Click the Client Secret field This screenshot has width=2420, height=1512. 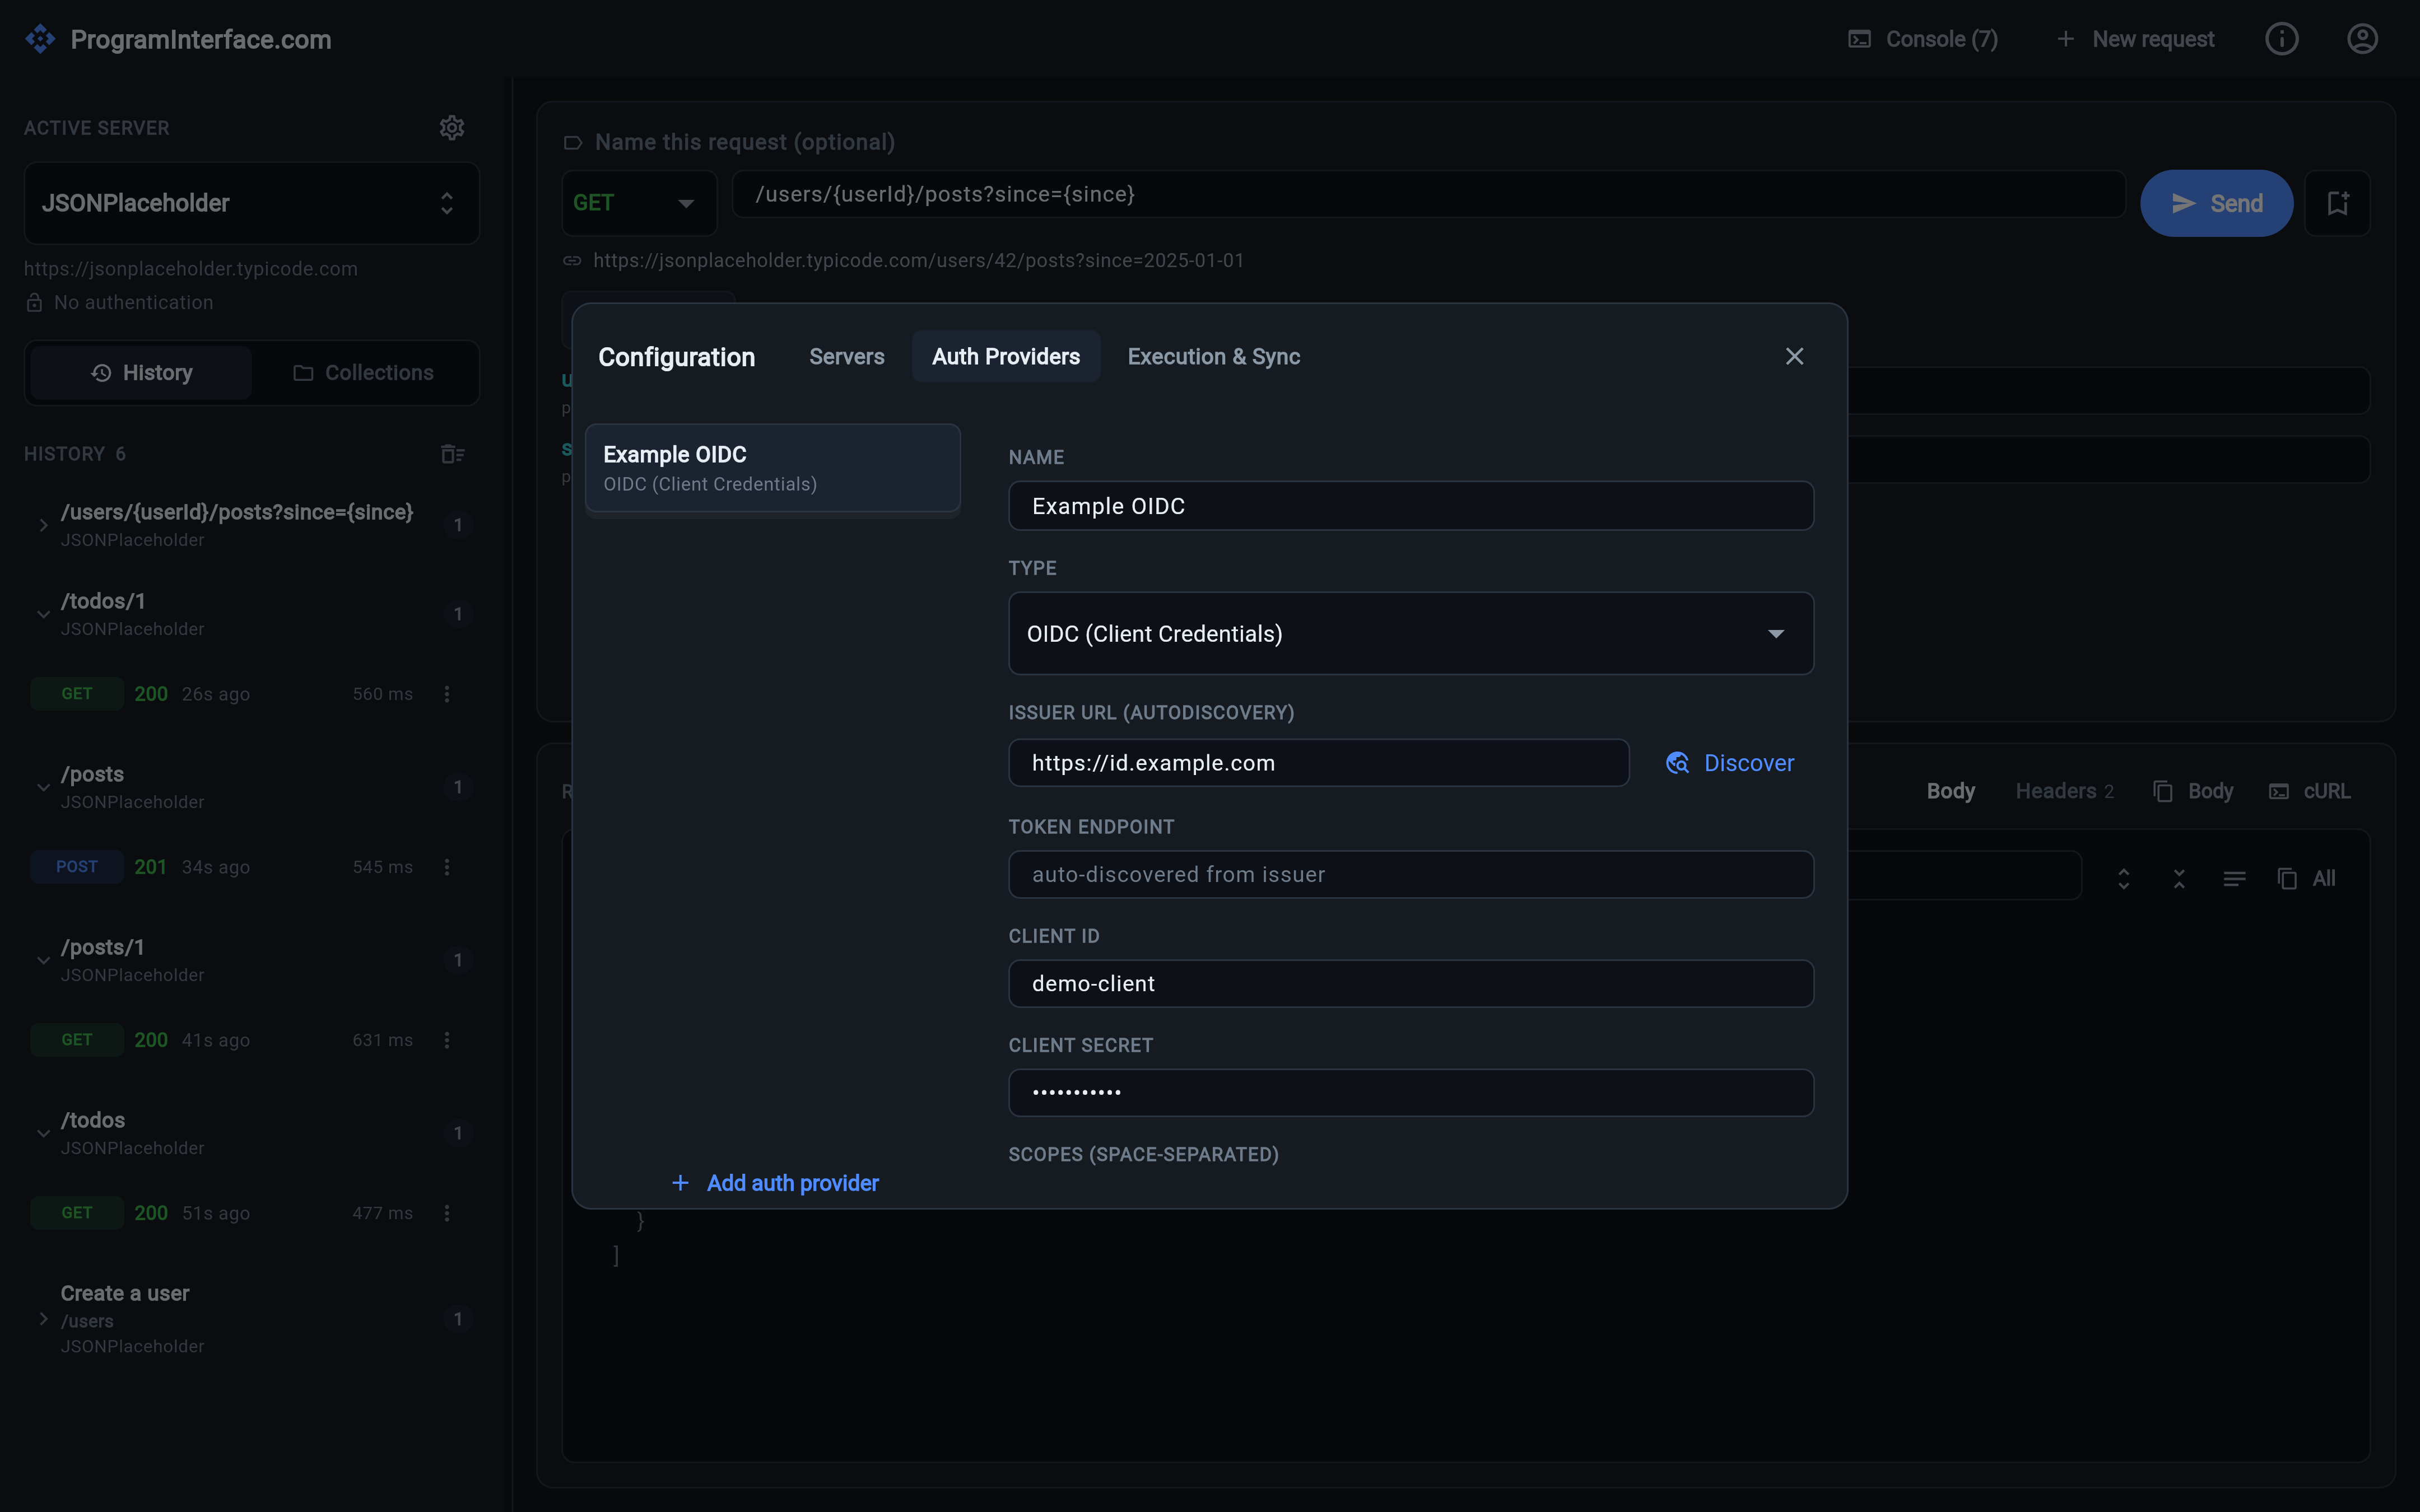click(1410, 1093)
